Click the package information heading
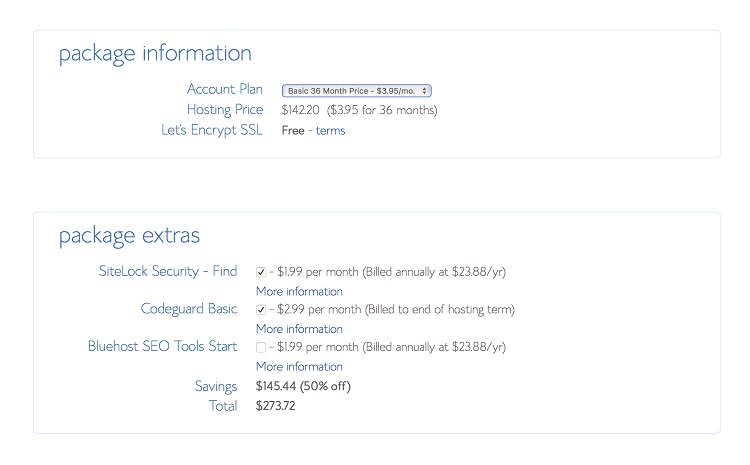The image size is (750, 465). 155,54
